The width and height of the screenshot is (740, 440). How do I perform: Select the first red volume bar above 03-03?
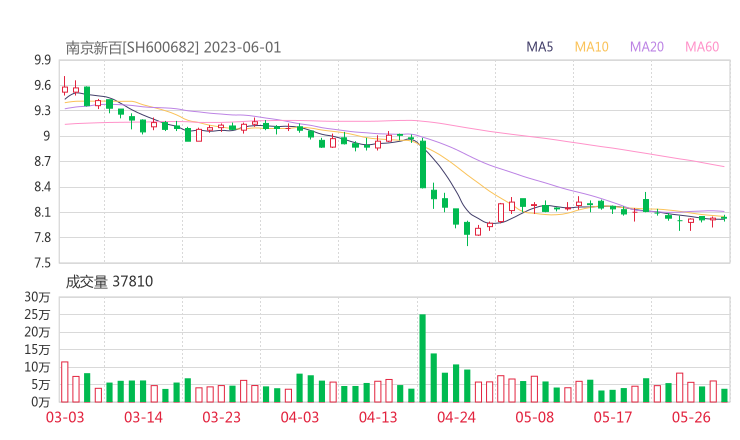[65, 382]
